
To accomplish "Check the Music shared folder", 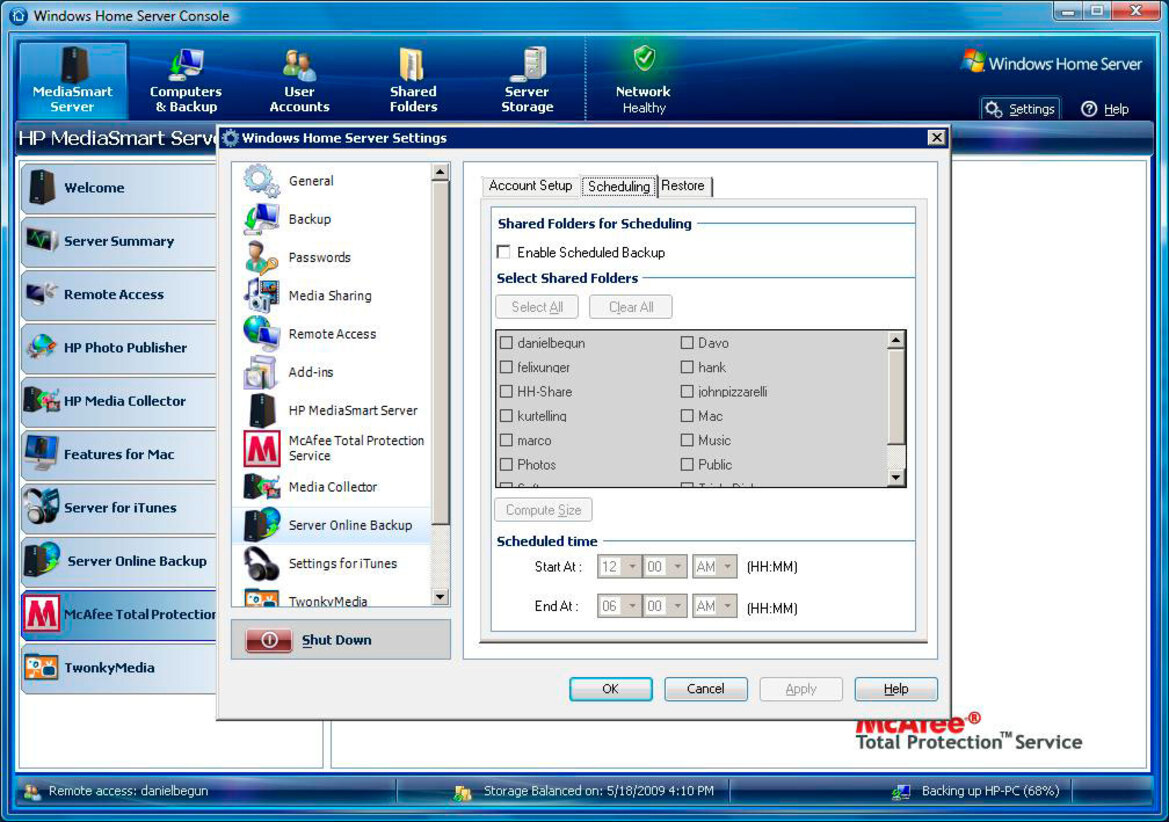I will click(x=687, y=440).
